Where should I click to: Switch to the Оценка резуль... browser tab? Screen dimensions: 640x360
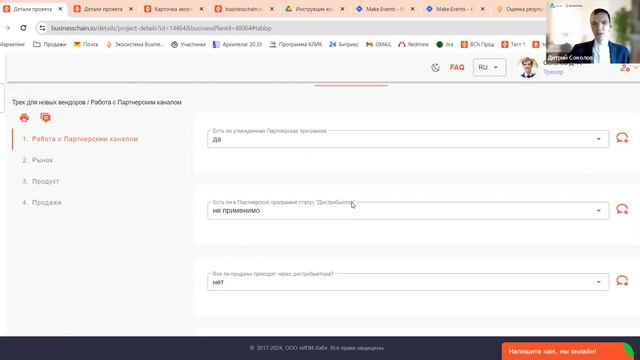click(519, 9)
